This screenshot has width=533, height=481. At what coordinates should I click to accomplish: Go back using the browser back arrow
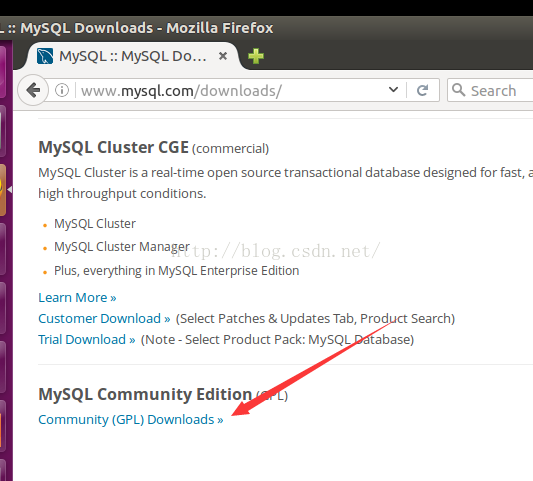(x=33, y=90)
